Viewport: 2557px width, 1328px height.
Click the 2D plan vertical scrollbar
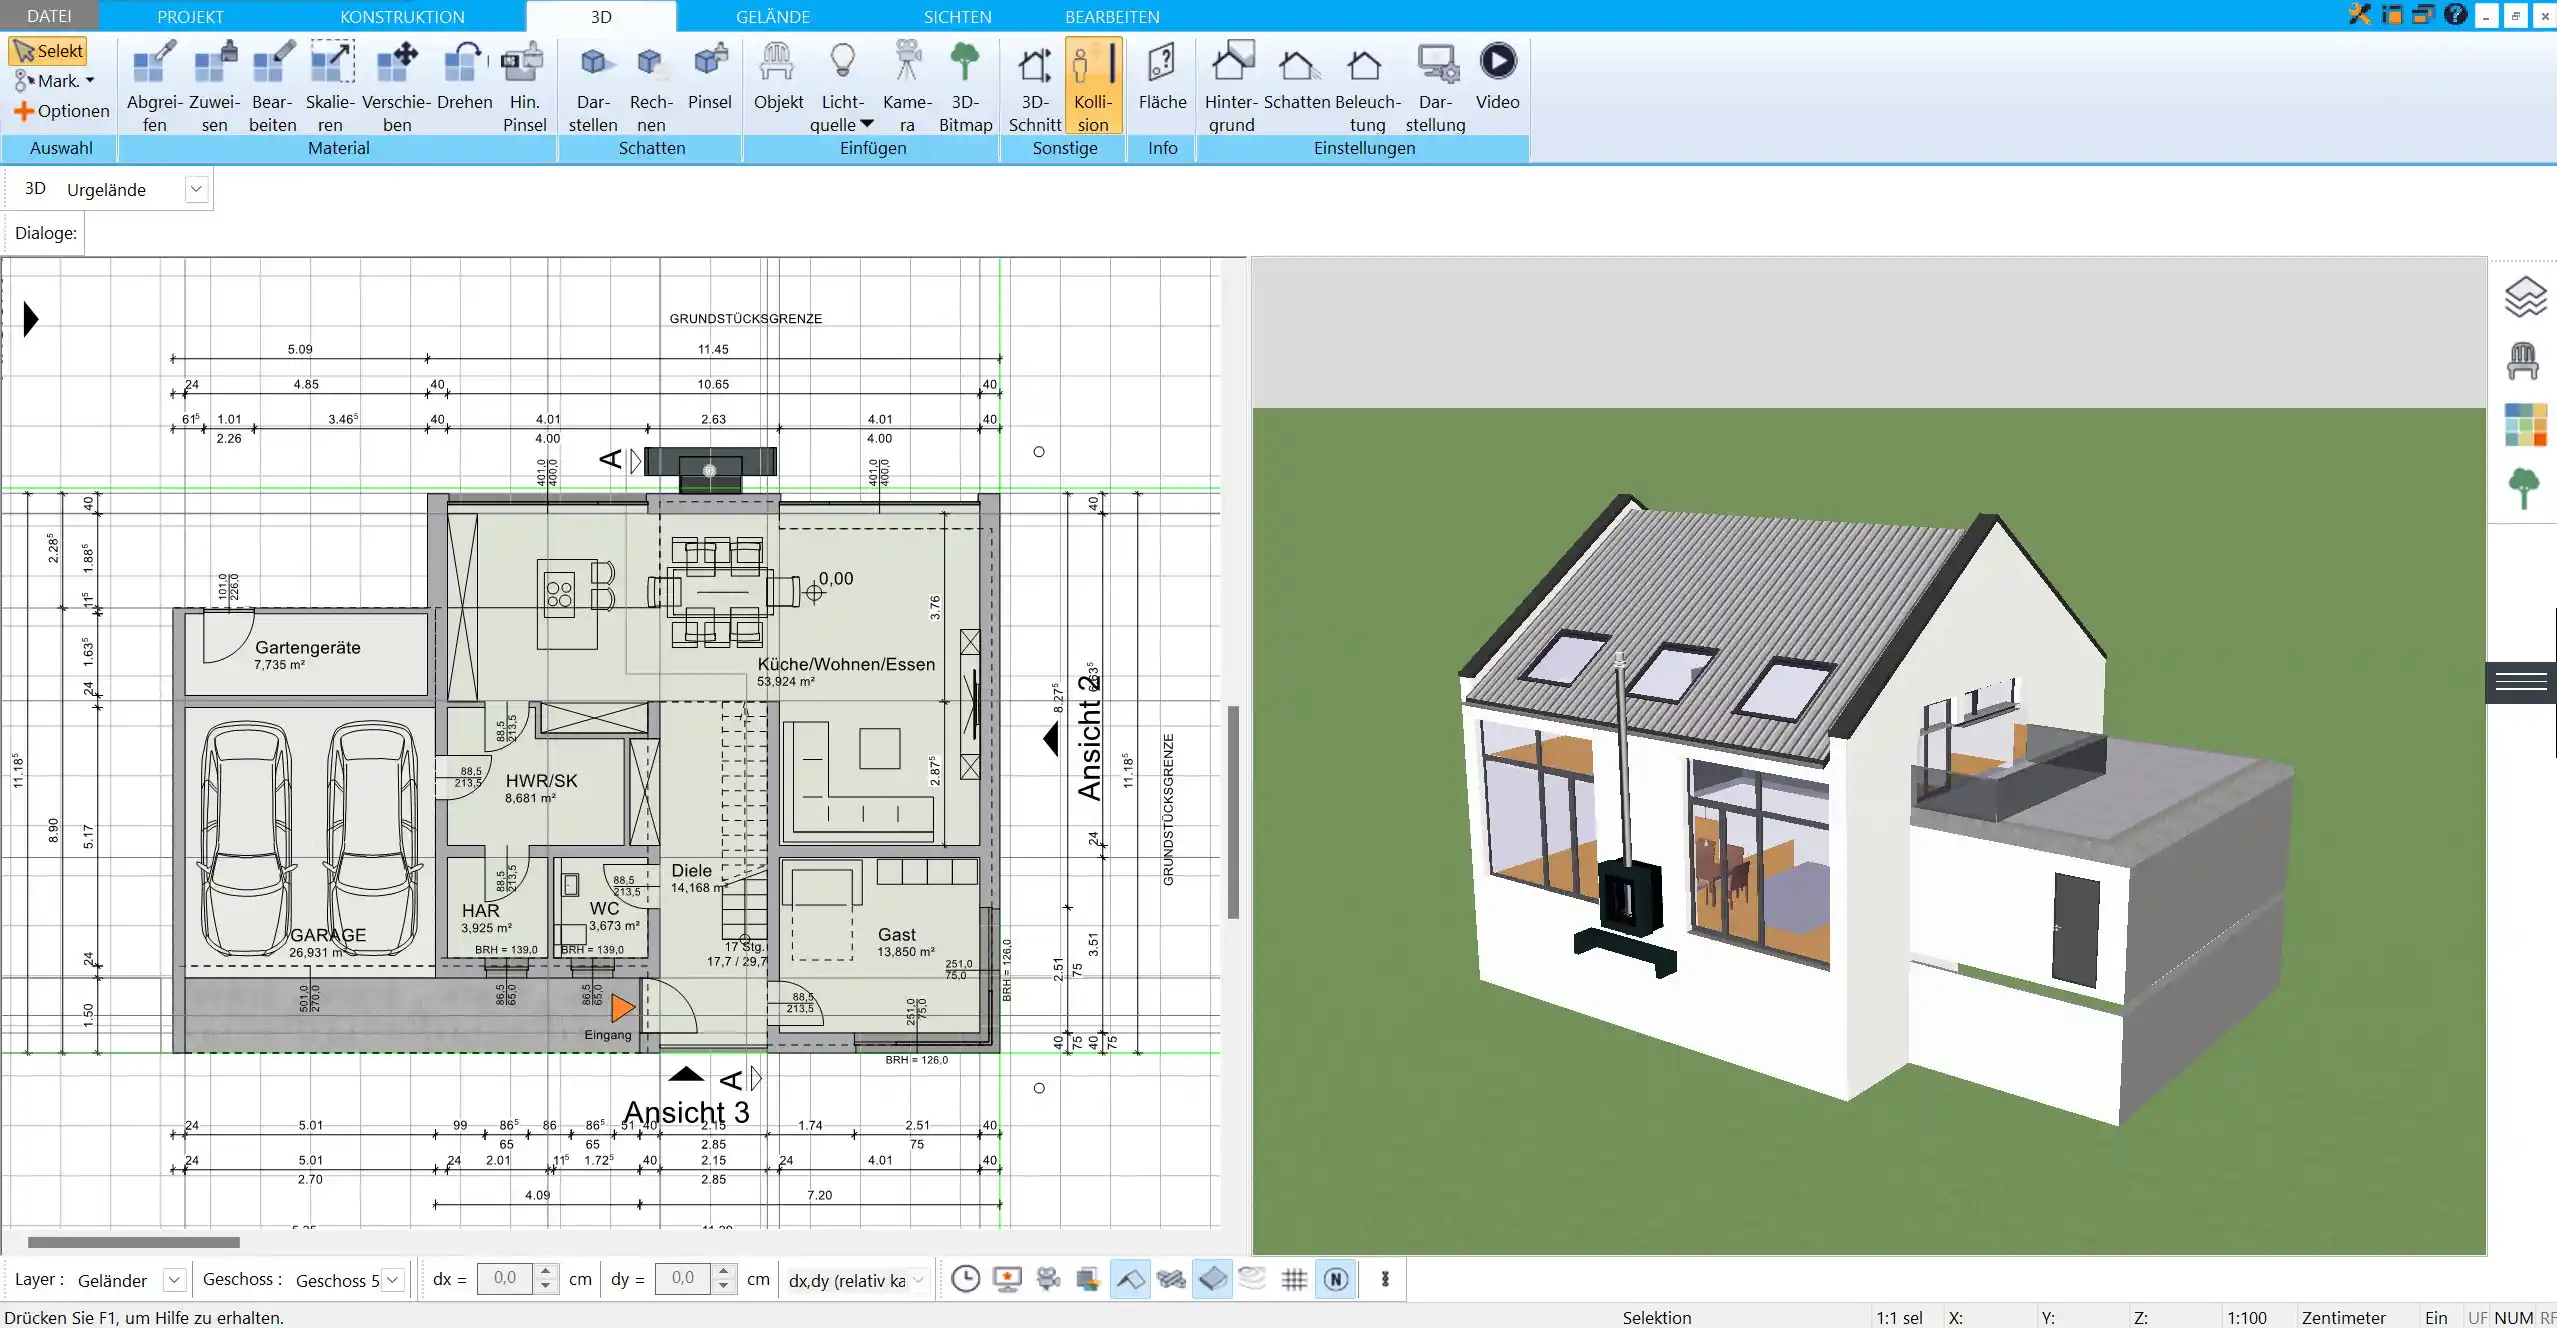(x=1233, y=812)
